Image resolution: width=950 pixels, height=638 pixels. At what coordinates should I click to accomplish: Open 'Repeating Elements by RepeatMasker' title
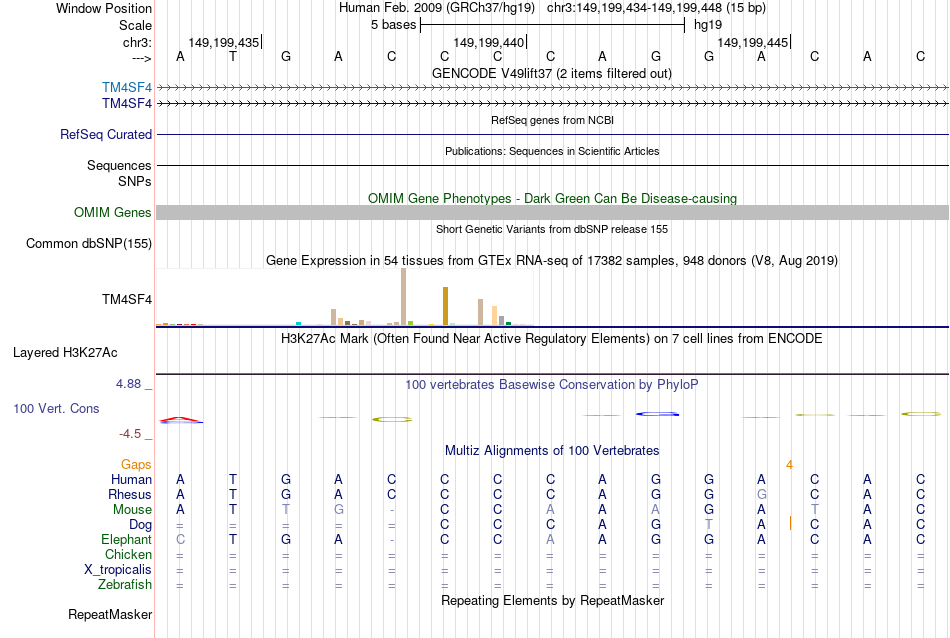tap(552, 600)
